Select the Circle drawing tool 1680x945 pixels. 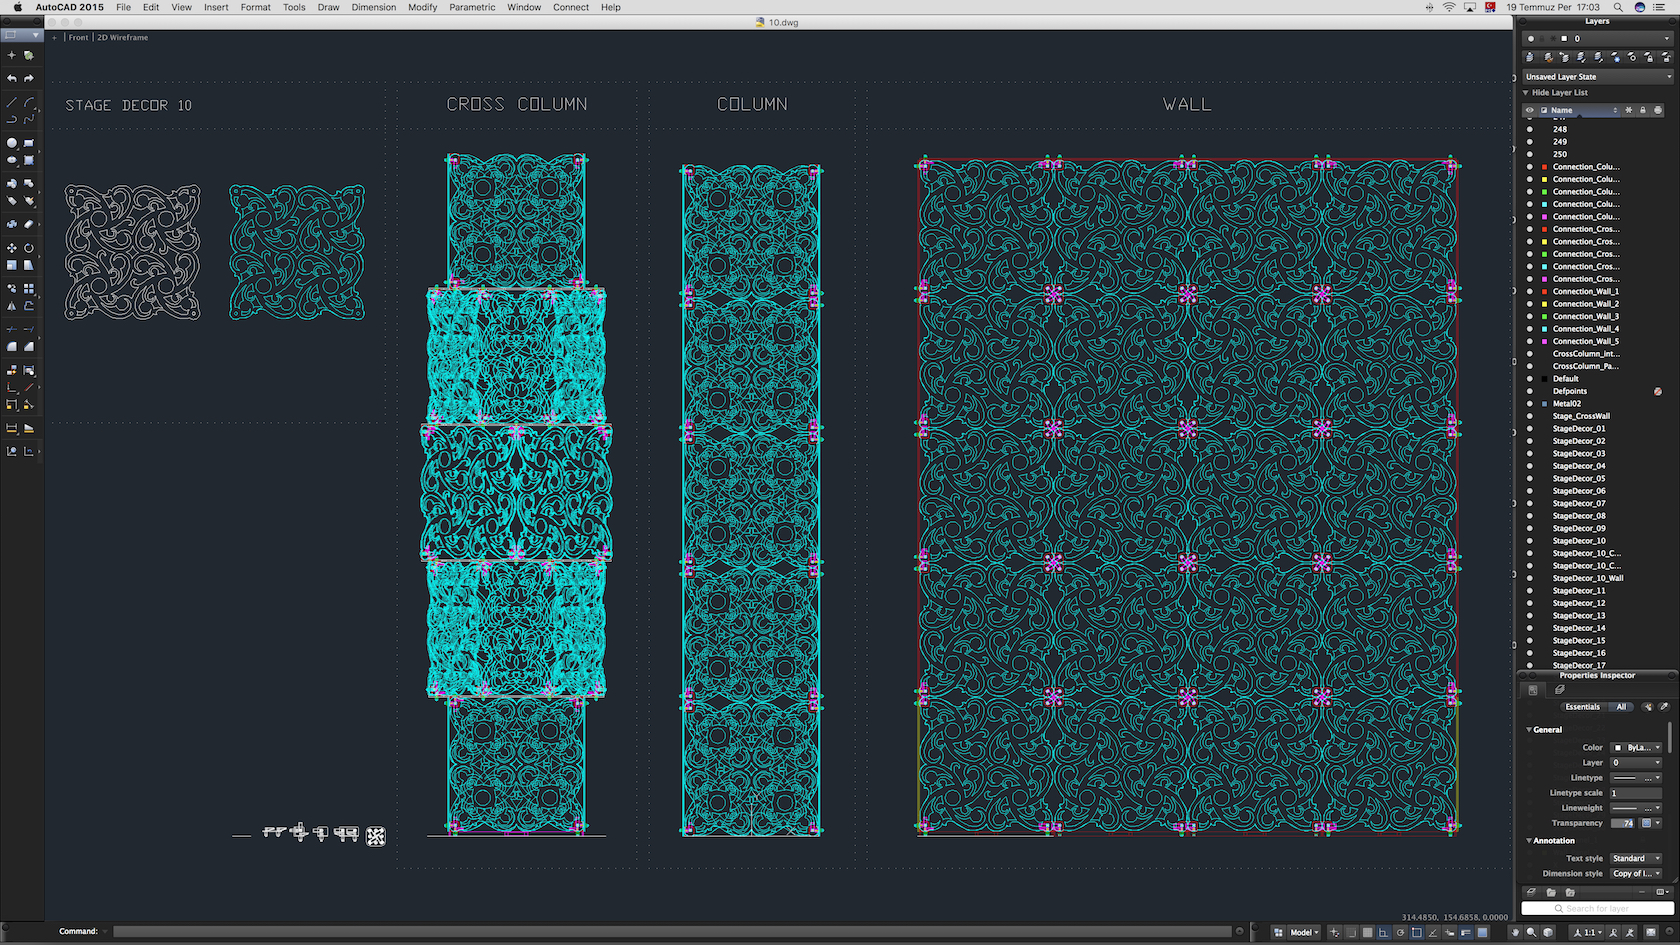[12, 143]
